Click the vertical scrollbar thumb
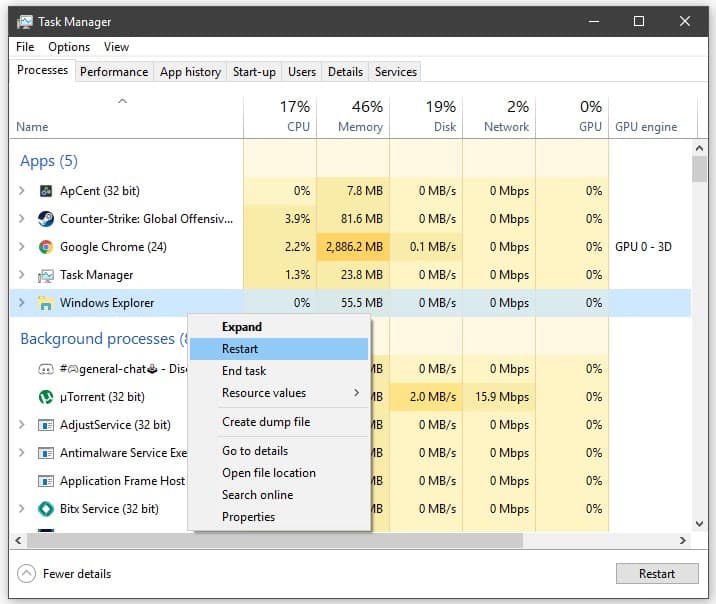Screen dimensions: 716x604 click(699, 169)
